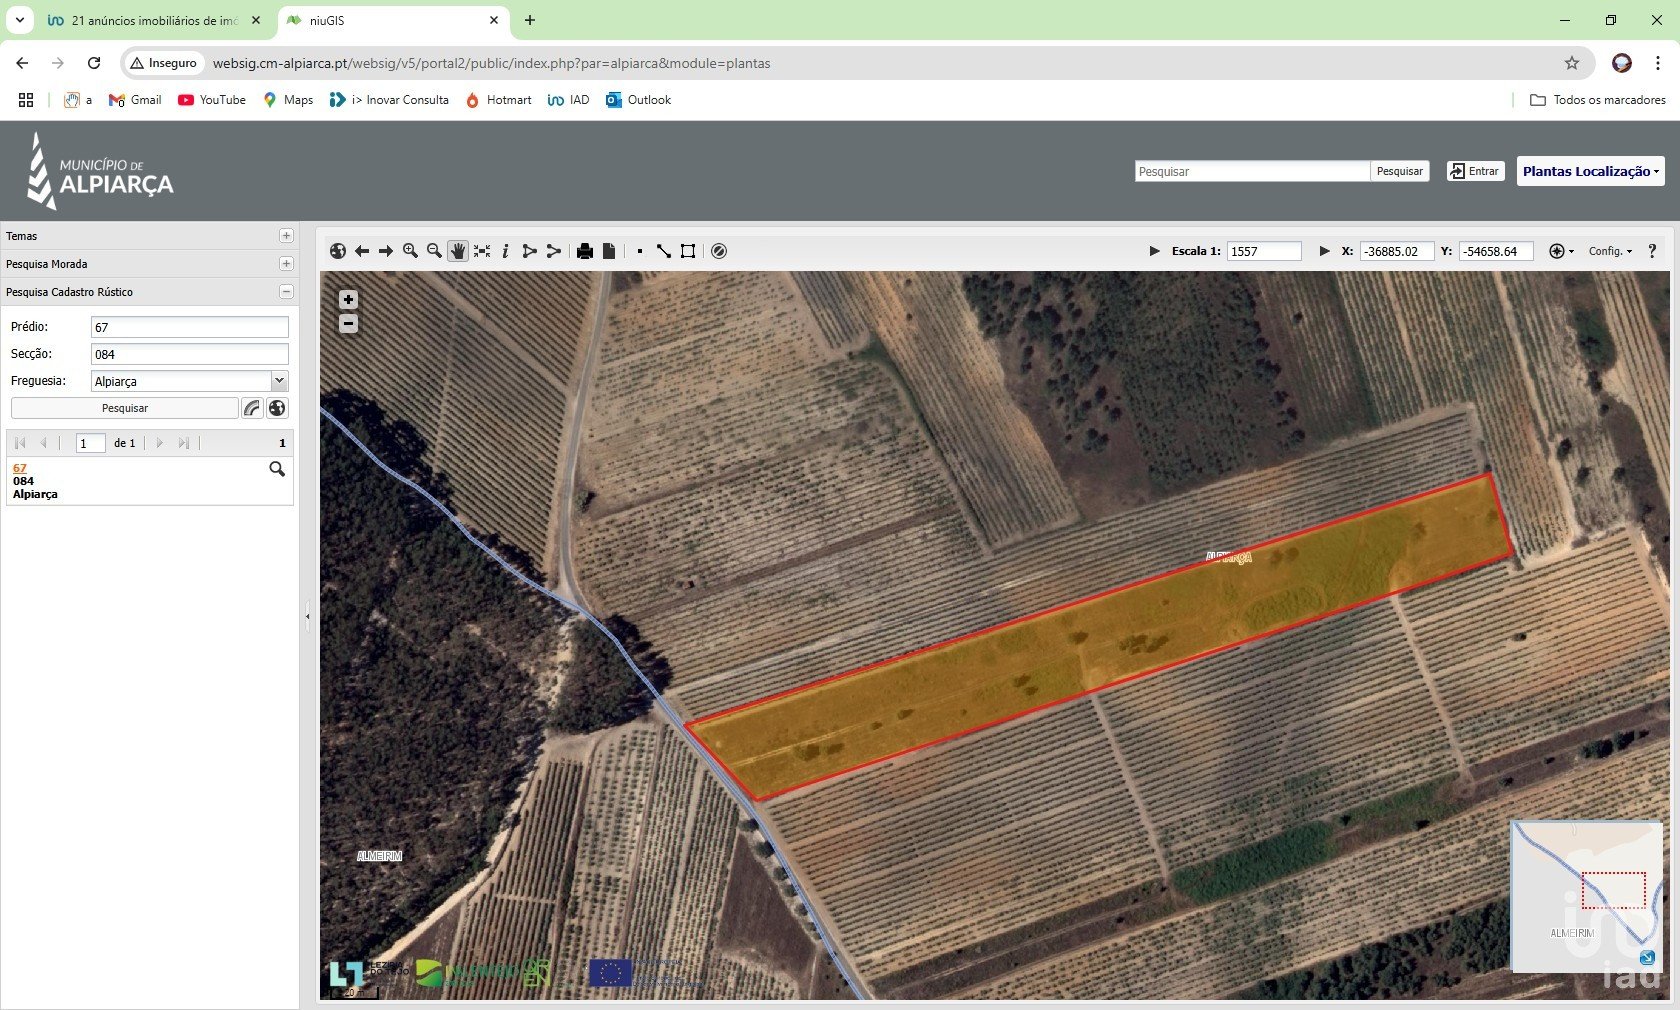
Task: Zoom to result 67 with magnifier icon
Action: pos(277,469)
